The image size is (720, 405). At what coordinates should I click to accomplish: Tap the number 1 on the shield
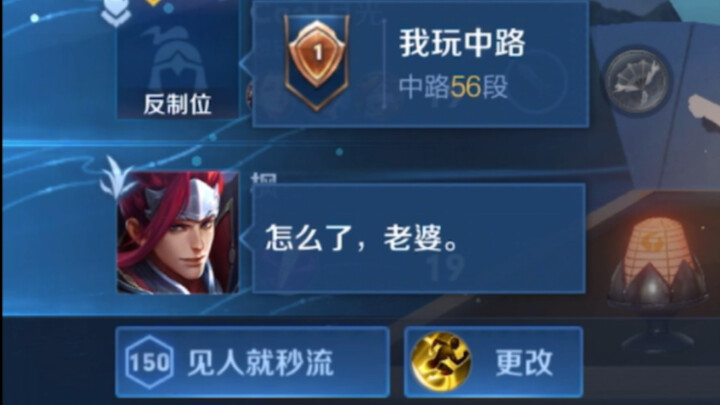click(x=318, y=52)
